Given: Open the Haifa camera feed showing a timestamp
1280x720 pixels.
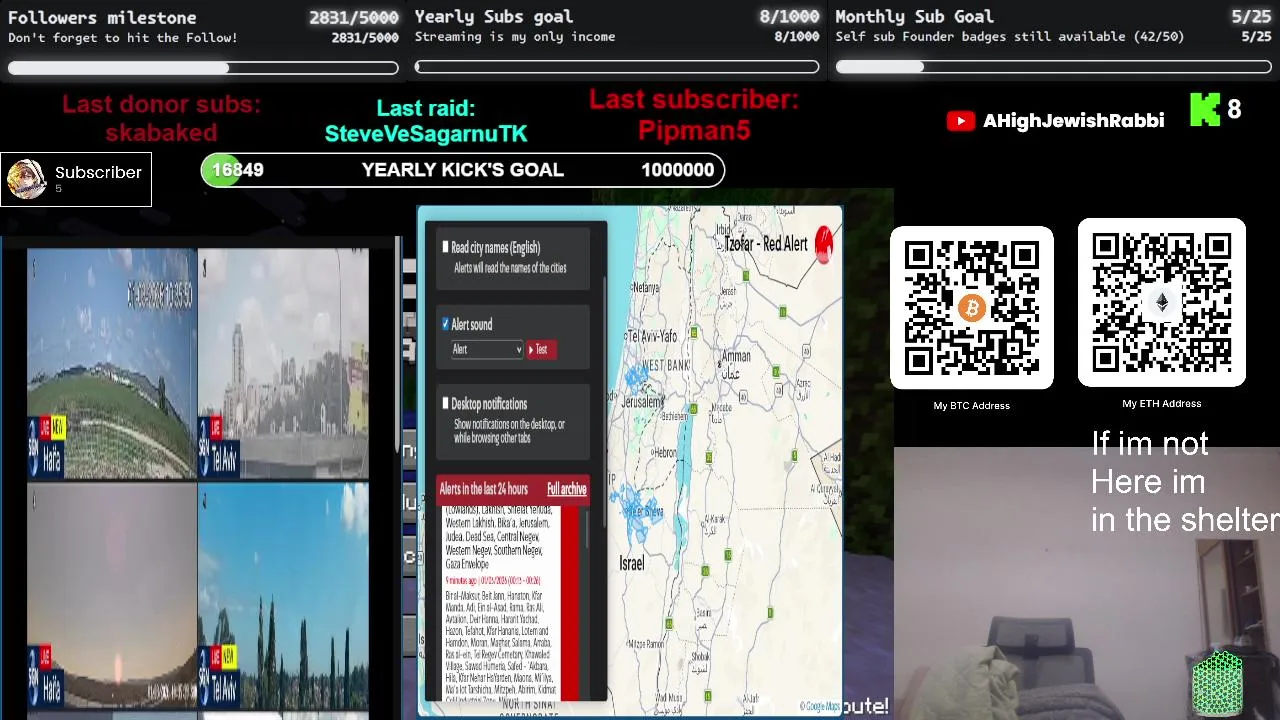Looking at the screenshot, I should 112,363.
